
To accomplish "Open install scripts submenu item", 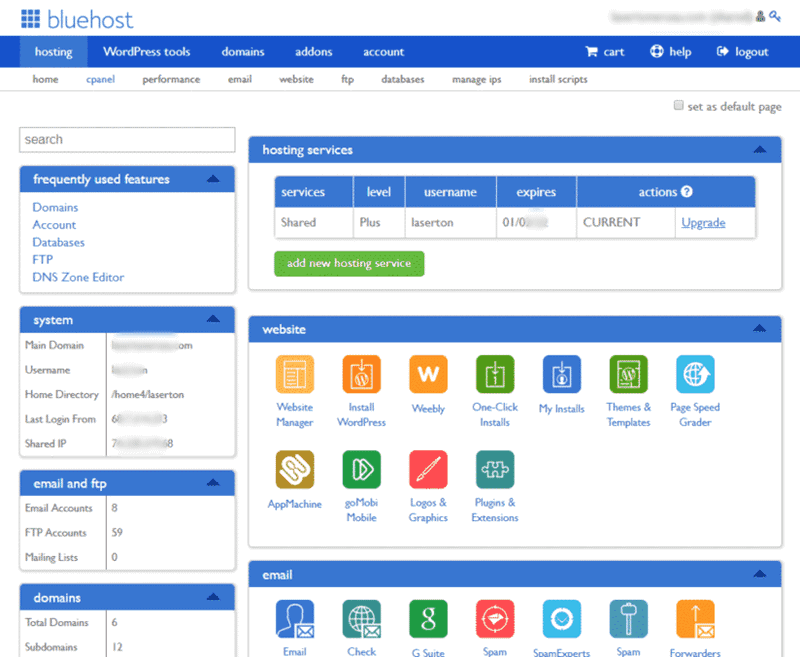I will point(558,80).
